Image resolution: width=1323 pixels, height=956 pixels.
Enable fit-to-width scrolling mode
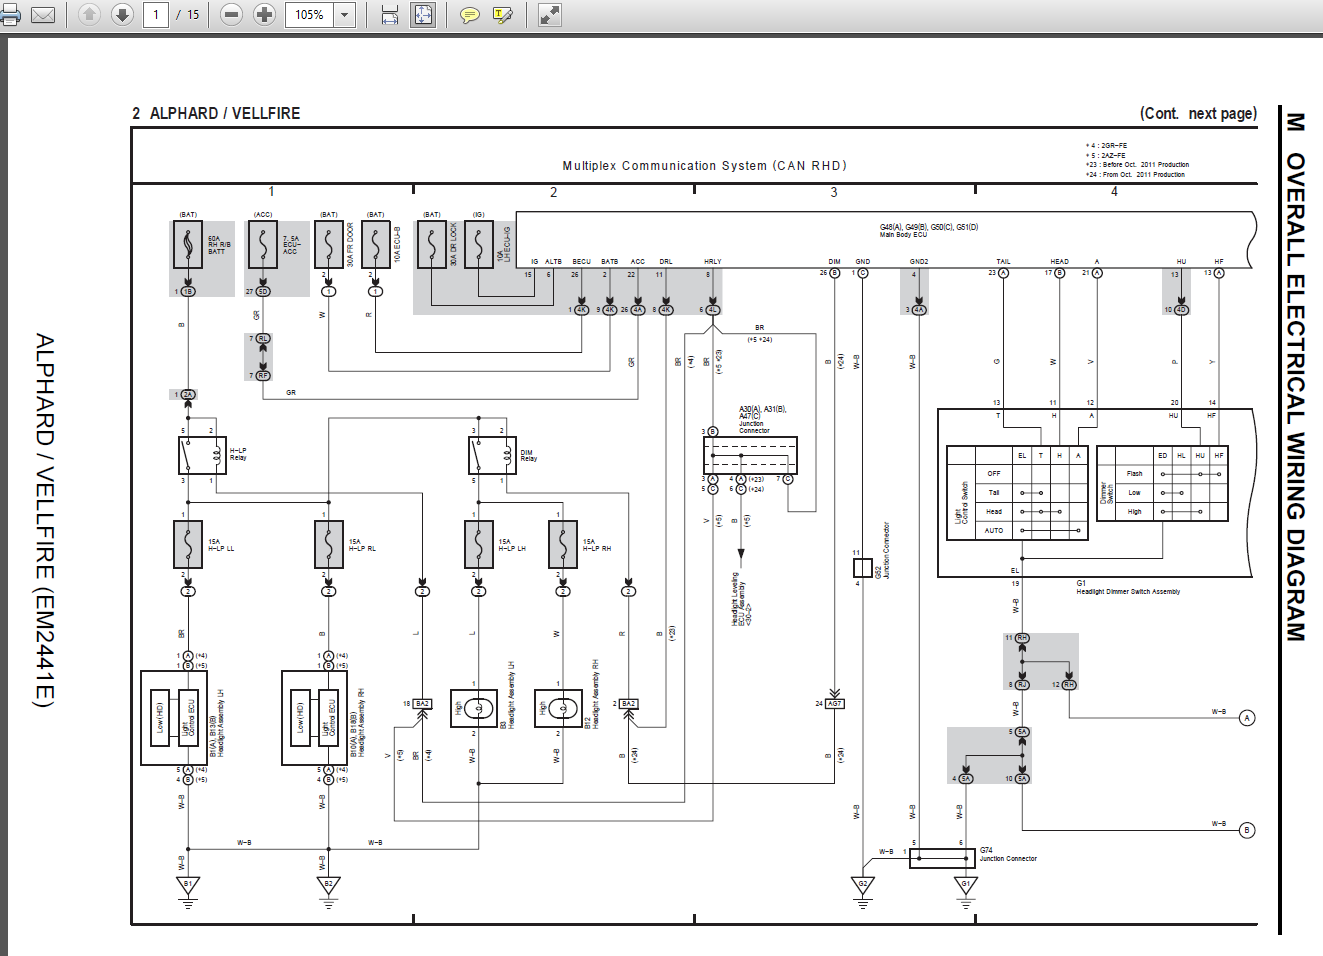pyautogui.click(x=390, y=15)
